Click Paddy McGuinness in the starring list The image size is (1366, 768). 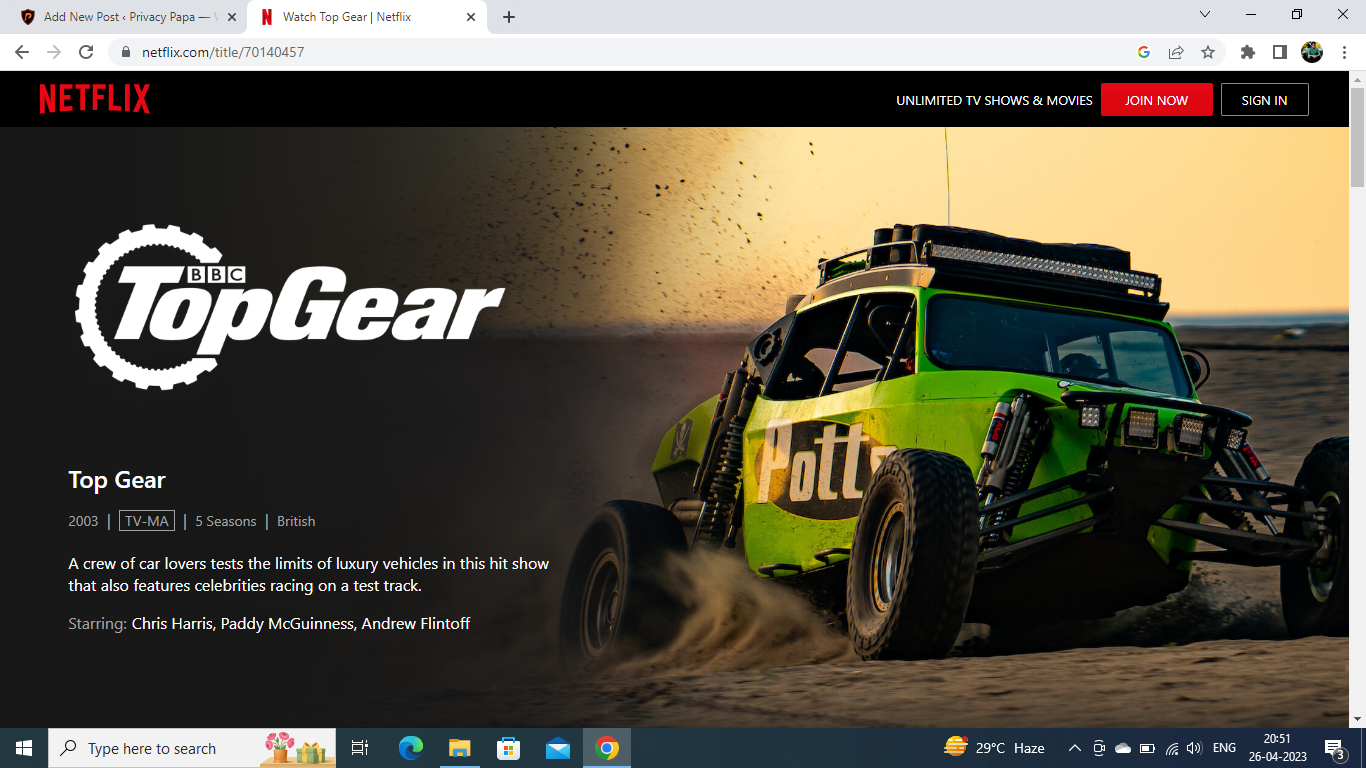click(287, 624)
